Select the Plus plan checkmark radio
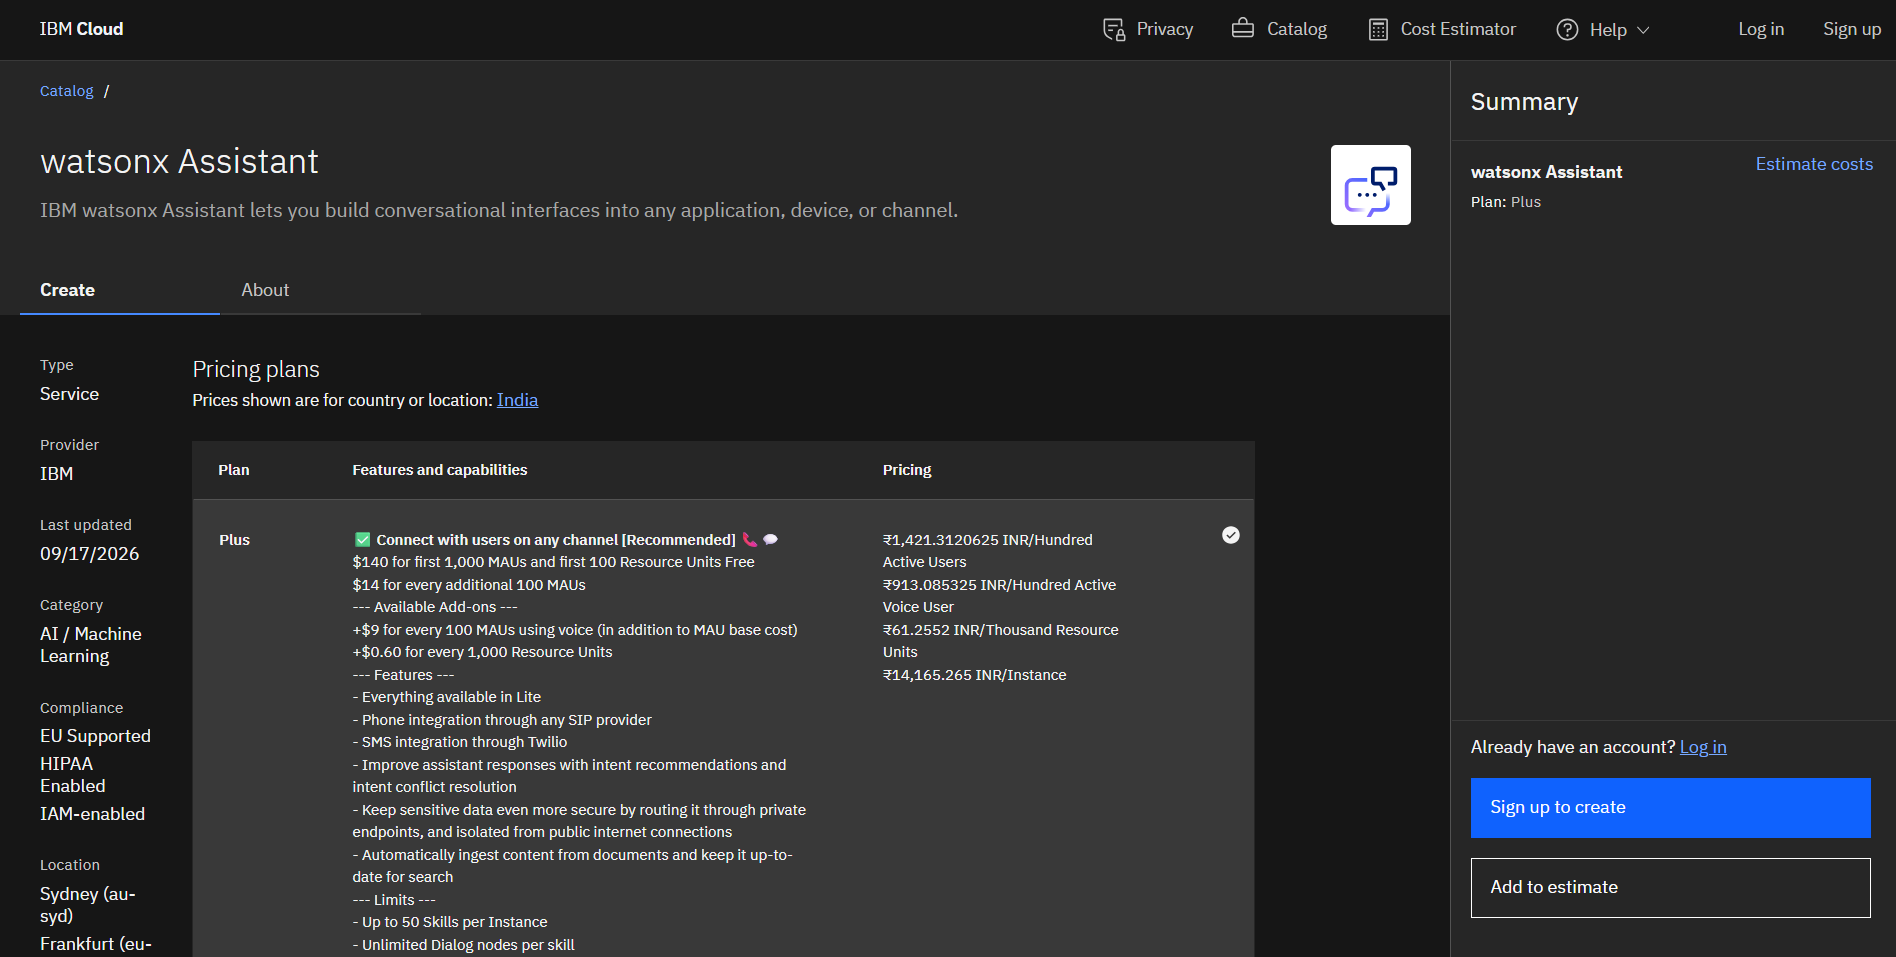Screen dimensions: 1896x957 (1231, 535)
